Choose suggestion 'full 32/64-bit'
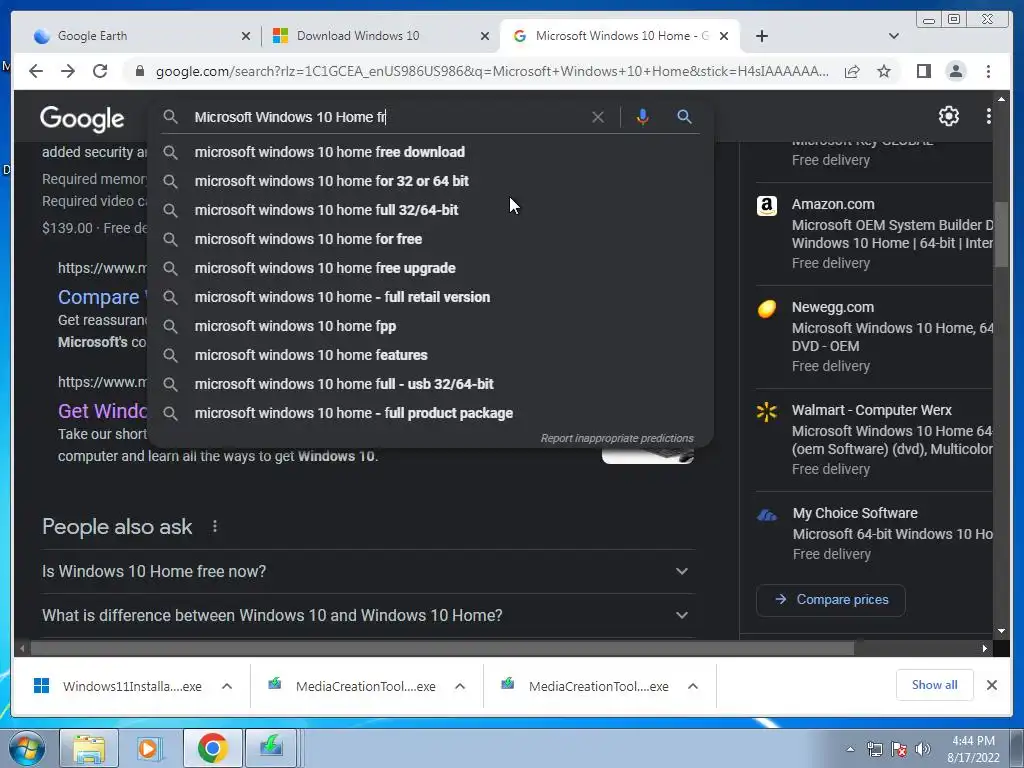Screen dimensions: 1024x768 point(431,210)
